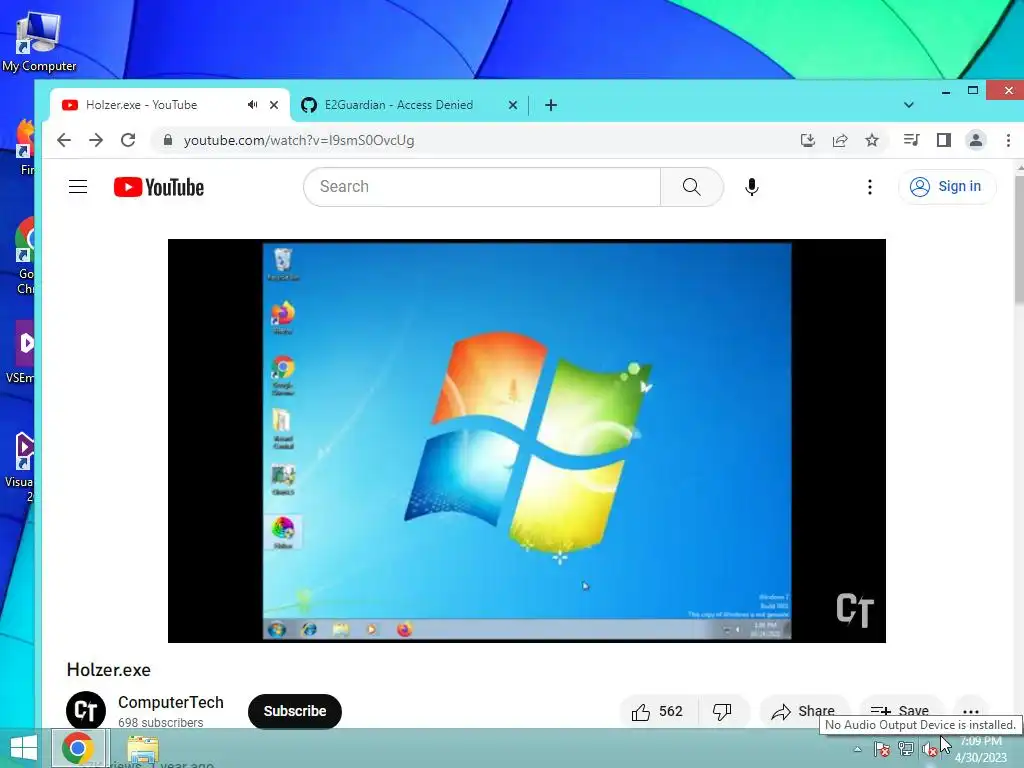Reload the YouTube page

(x=128, y=140)
